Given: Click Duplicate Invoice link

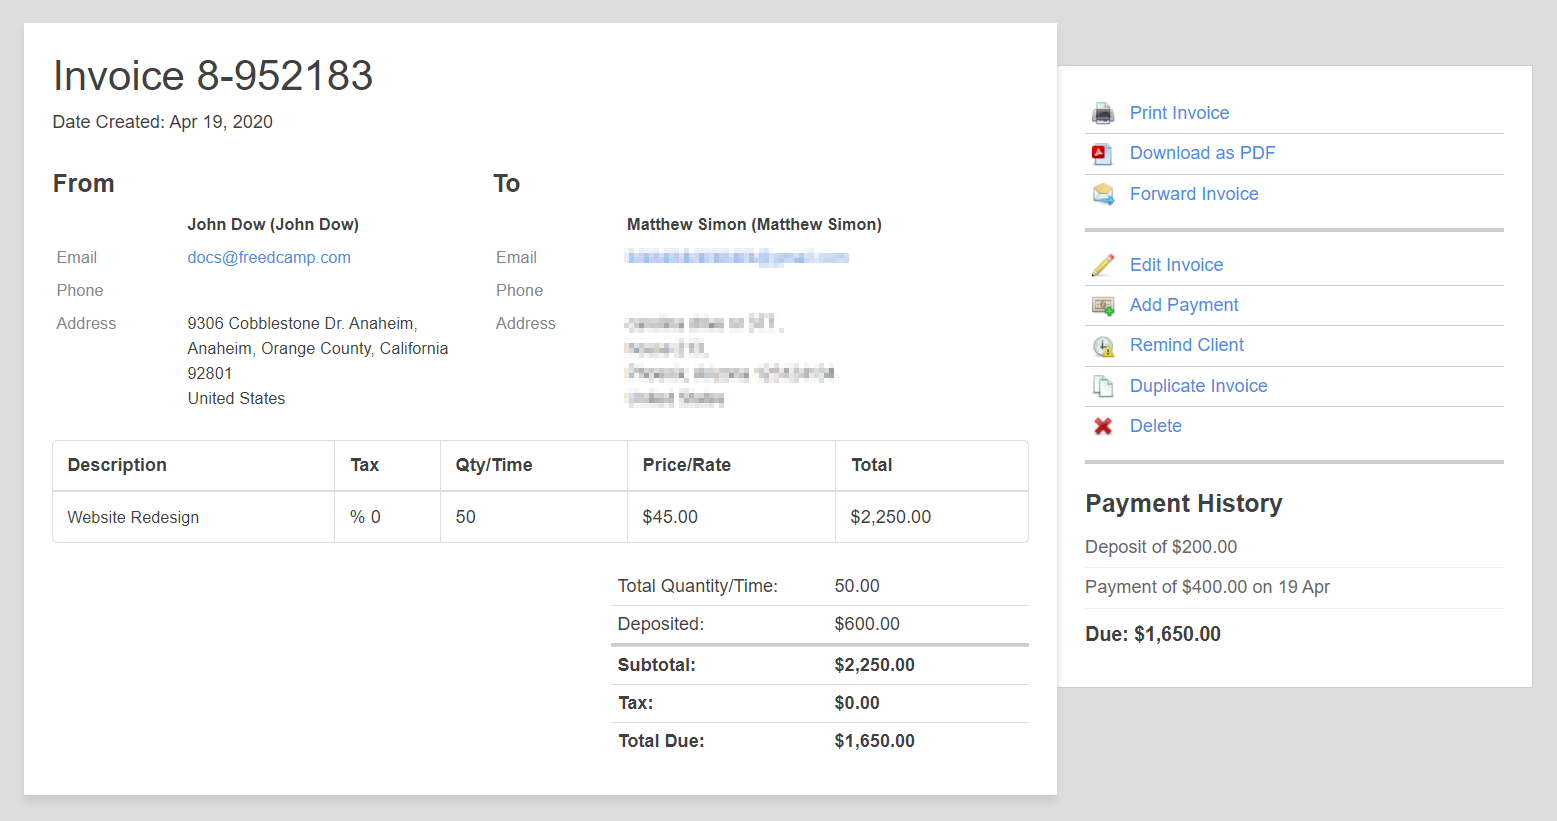Looking at the screenshot, I should [1198, 386].
